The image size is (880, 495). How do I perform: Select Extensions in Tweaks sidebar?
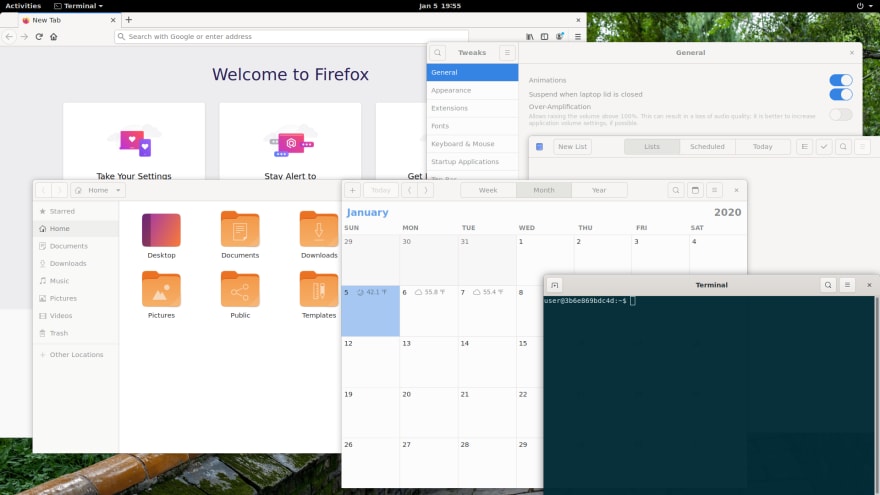472,108
